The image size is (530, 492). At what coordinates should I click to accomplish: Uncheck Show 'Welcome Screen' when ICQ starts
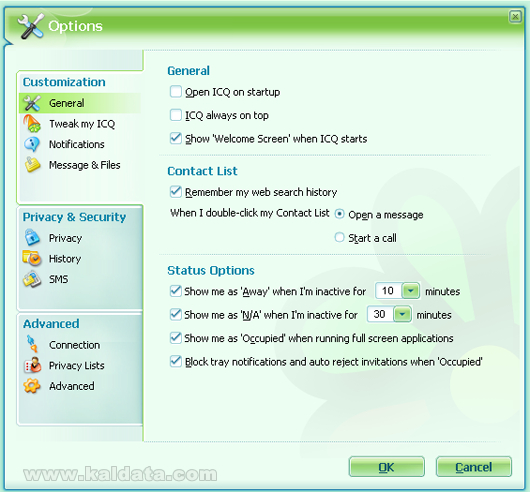tap(176, 138)
